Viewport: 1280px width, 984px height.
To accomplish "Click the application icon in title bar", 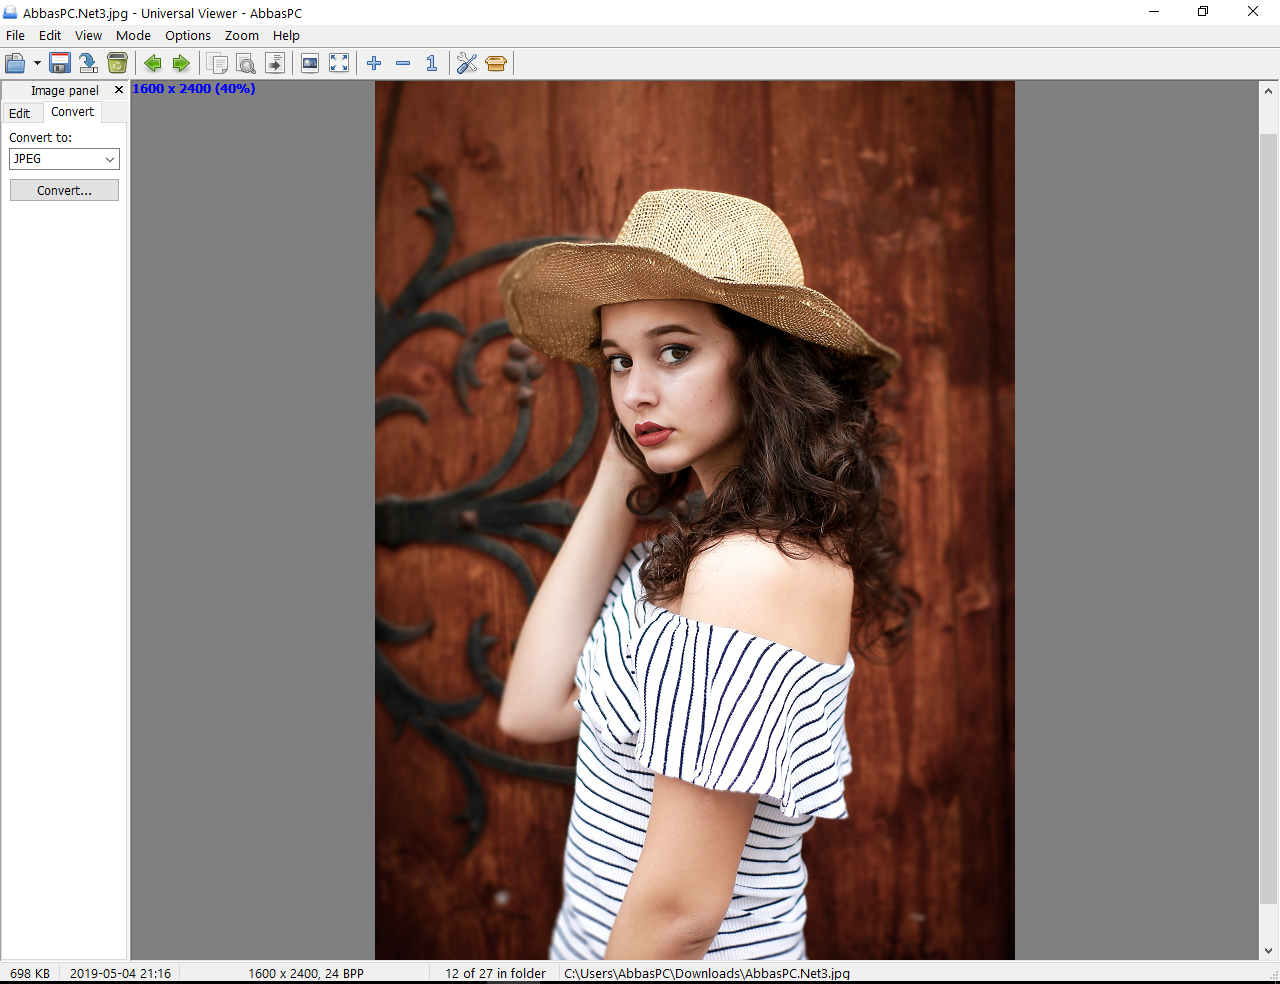I will click(10, 13).
